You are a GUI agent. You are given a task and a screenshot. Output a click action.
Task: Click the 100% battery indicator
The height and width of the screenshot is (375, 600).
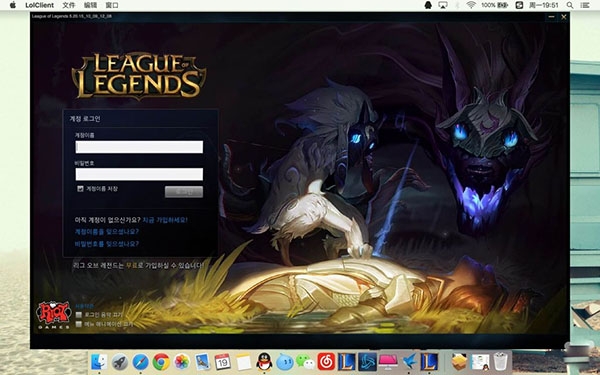[494, 5]
